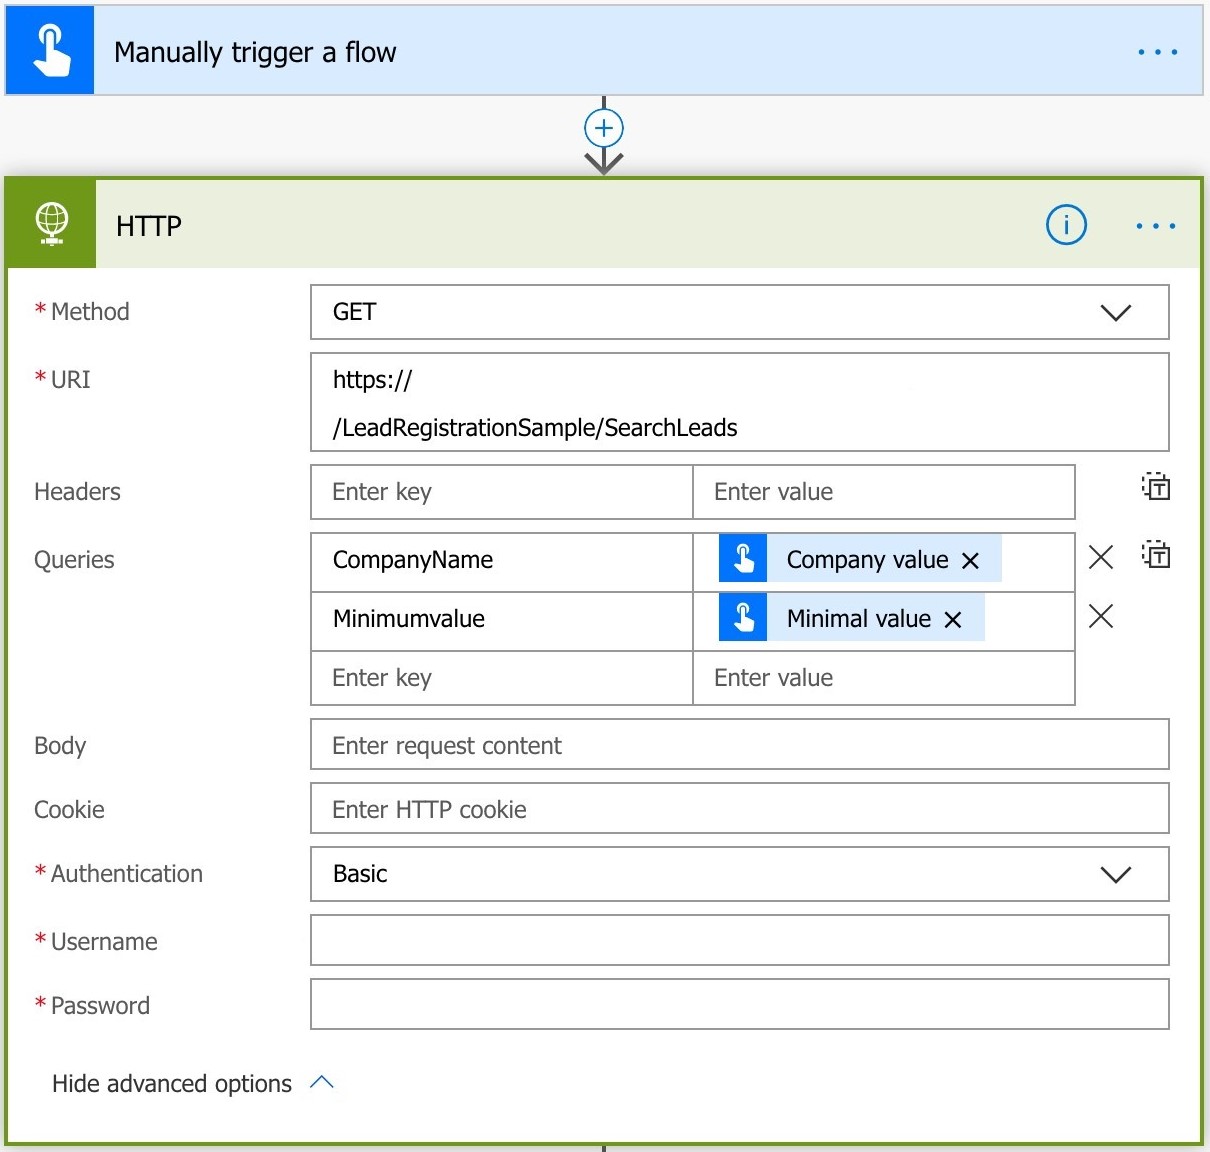Open the ellipsis menu on Manually trigger a flow
The height and width of the screenshot is (1152, 1210).
point(1157,51)
